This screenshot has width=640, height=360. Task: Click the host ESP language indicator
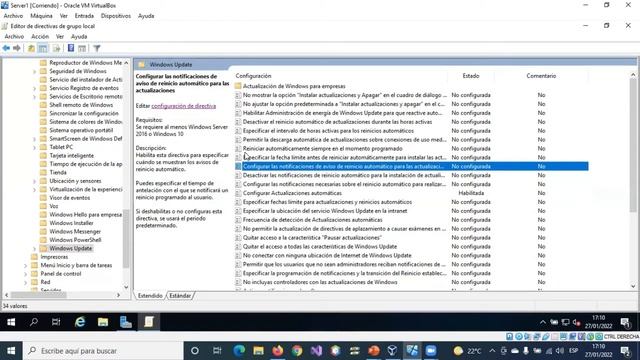[x=573, y=351]
